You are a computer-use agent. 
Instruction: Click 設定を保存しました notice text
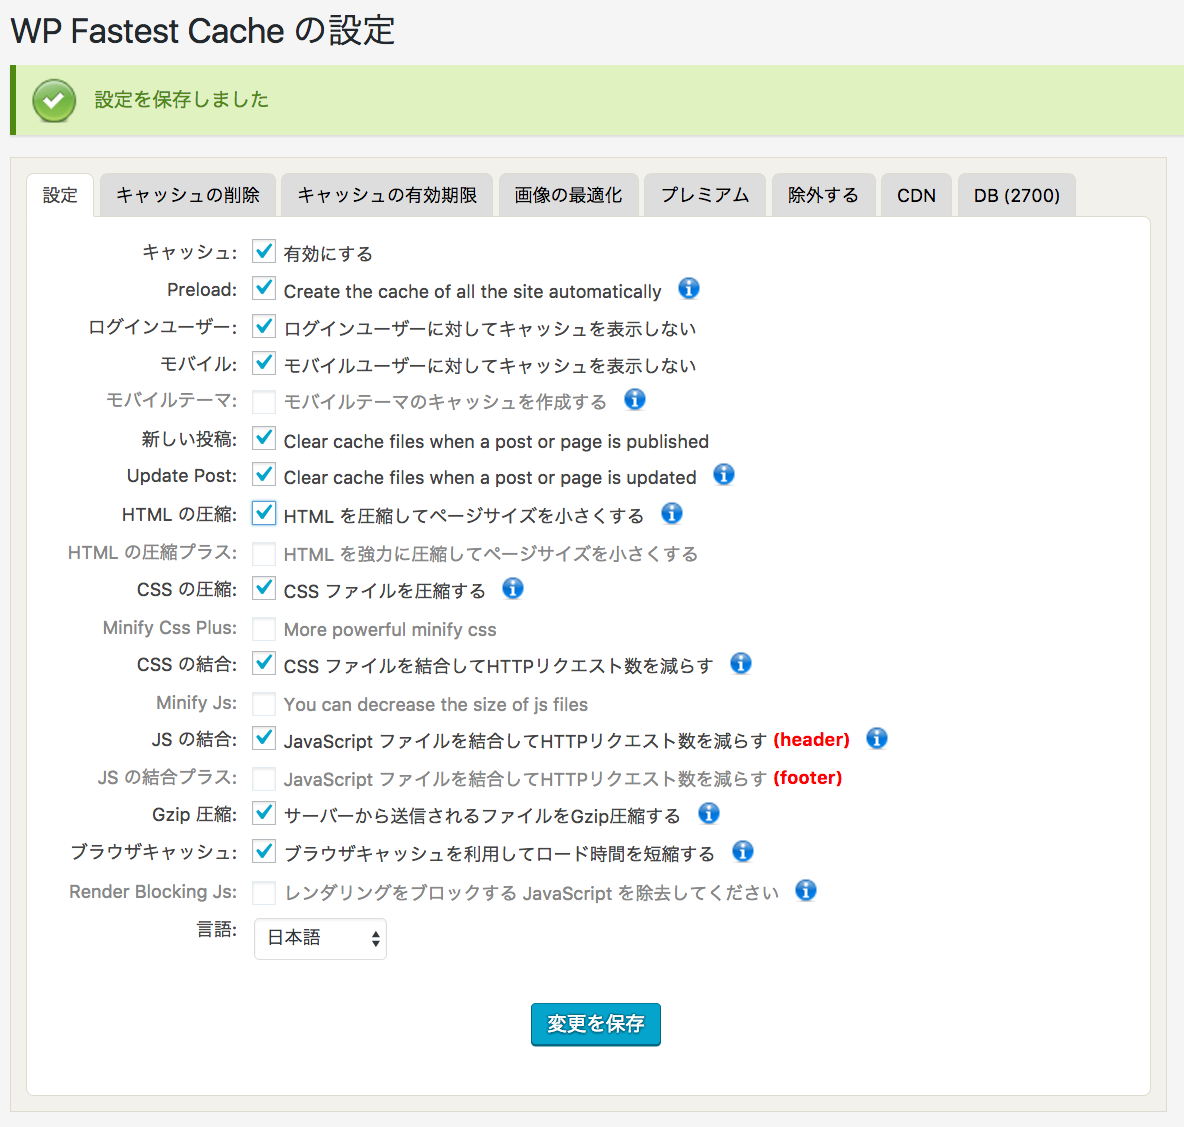point(181,100)
